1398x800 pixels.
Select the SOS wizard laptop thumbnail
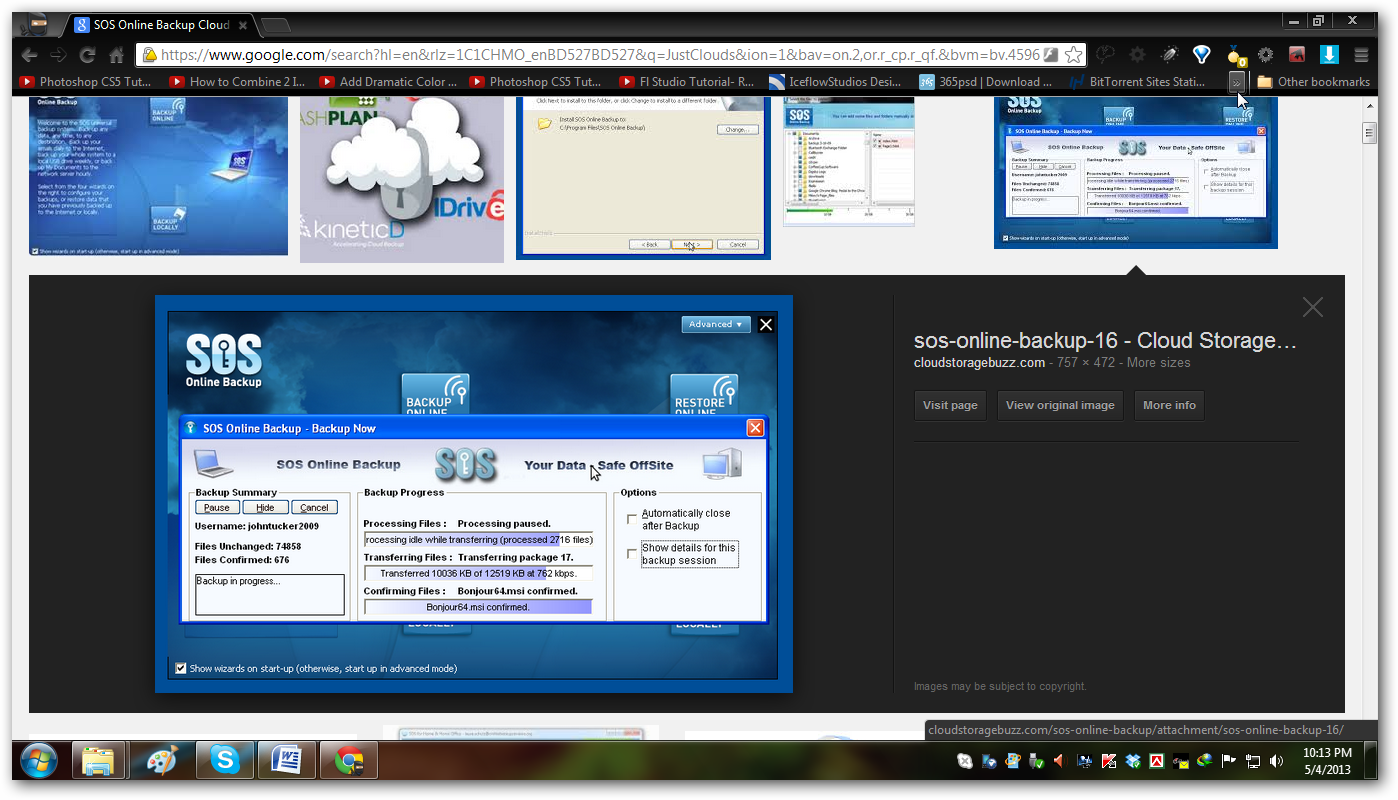(x=159, y=176)
